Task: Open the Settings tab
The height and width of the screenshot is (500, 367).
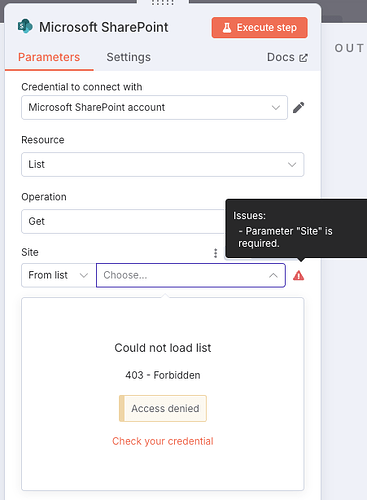Action: (x=128, y=57)
